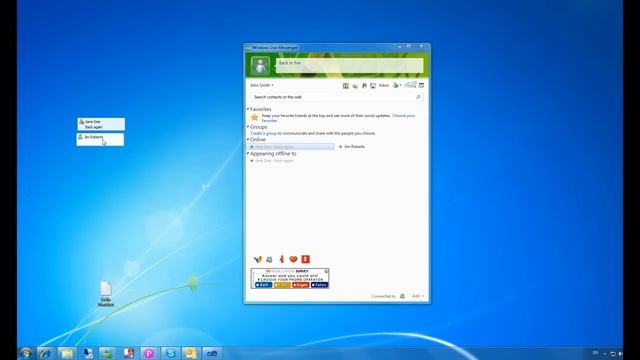Screen dimensions: 640x360
Task: Click the magnifier search icon
Action: (418, 97)
